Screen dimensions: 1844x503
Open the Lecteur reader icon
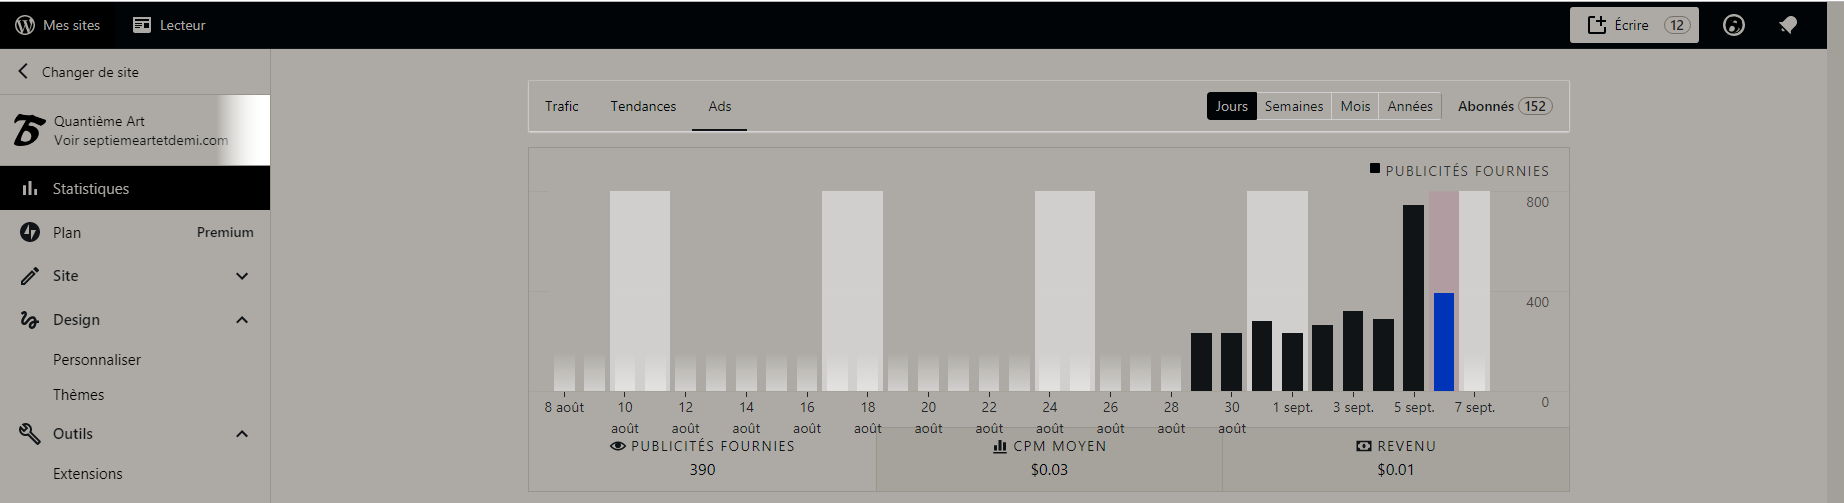142,25
